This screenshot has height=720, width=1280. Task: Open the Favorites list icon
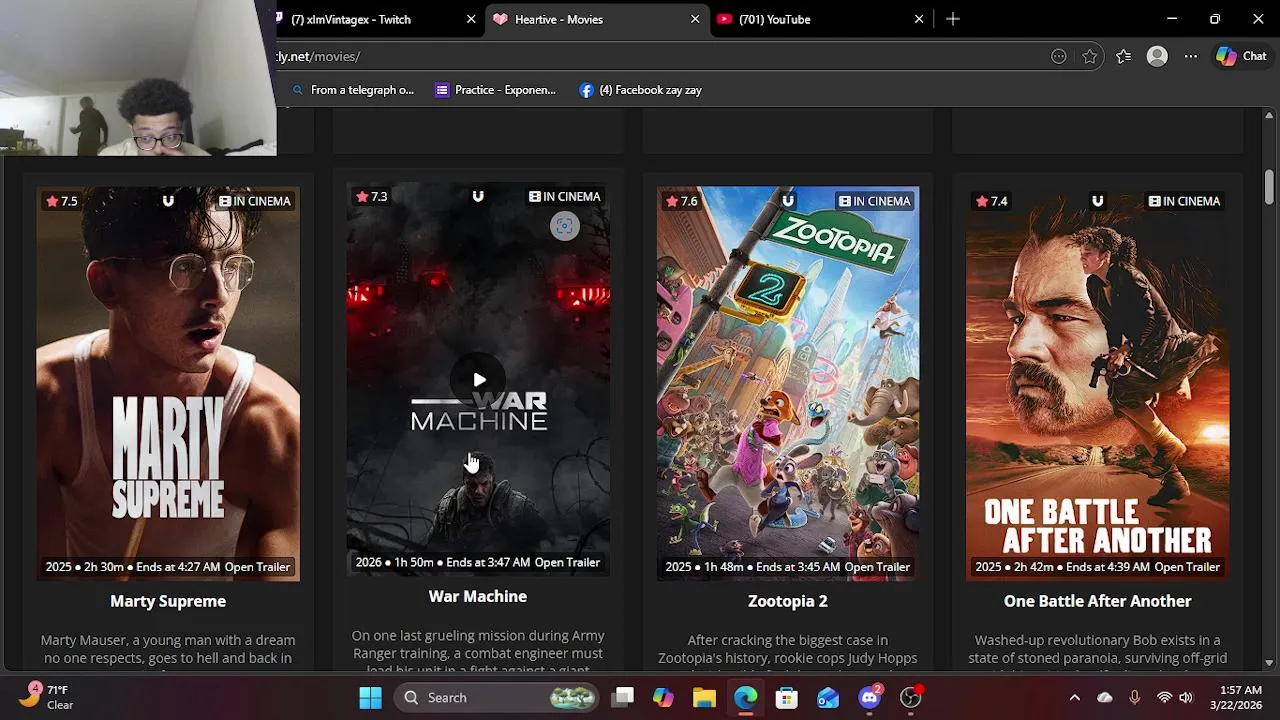tap(1124, 57)
